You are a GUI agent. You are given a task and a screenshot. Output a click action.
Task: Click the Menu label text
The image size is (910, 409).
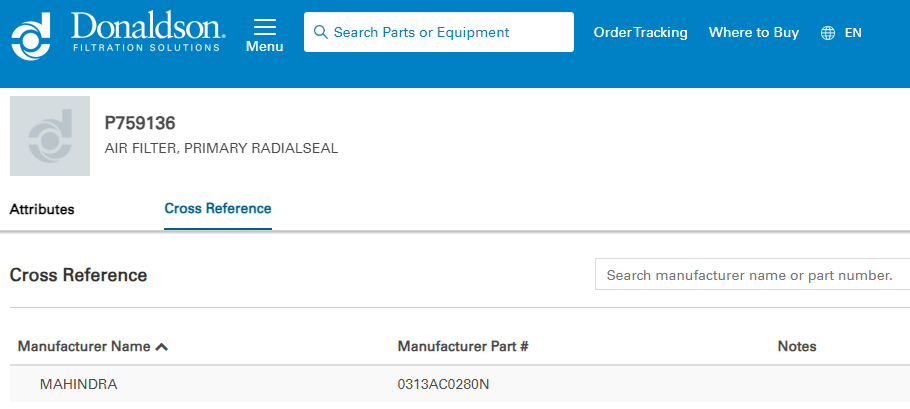264,46
